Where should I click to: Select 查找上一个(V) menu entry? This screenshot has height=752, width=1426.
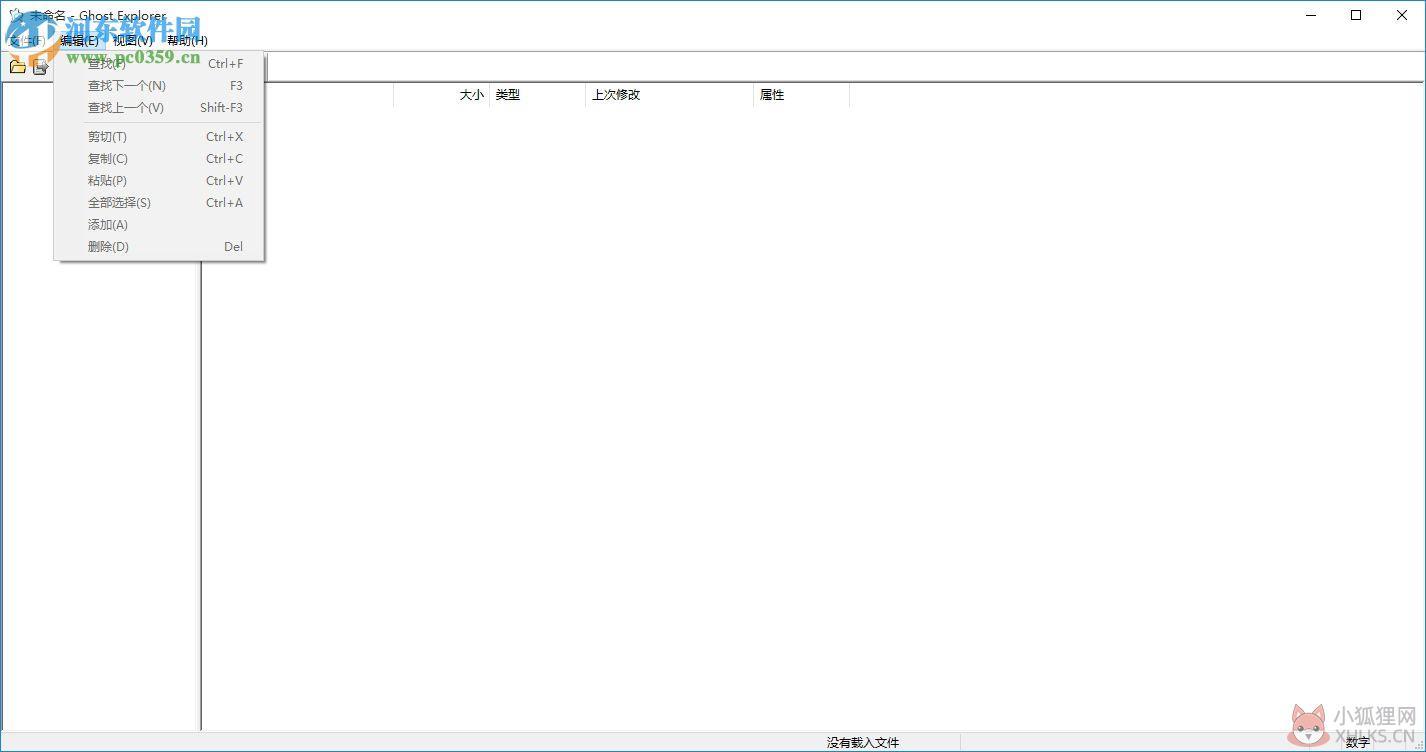(x=159, y=108)
